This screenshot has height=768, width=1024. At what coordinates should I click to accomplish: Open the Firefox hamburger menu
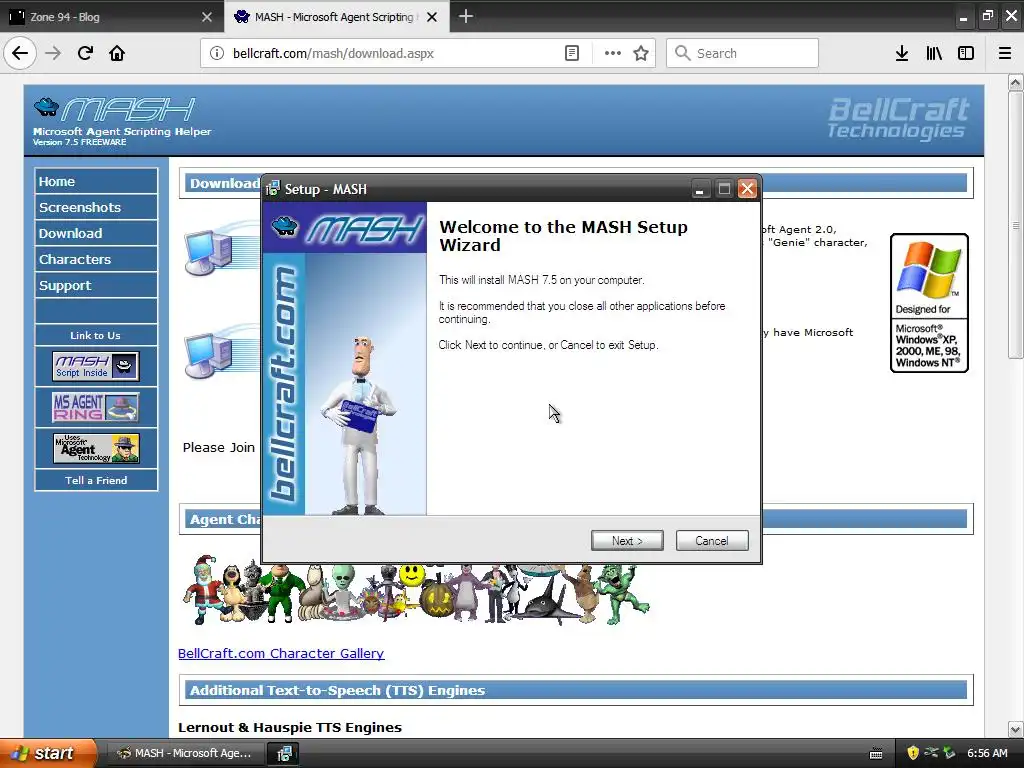1005,53
